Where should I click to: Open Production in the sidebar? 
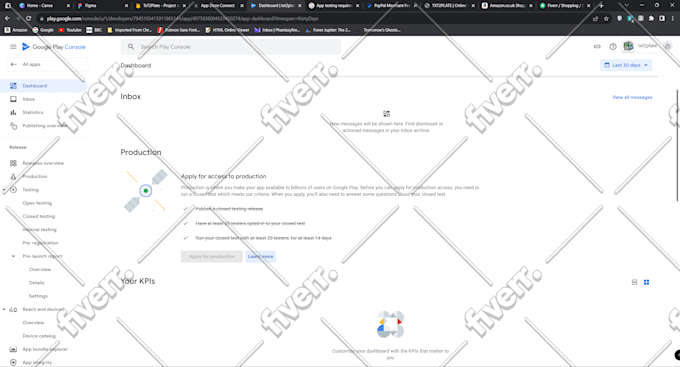click(35, 177)
